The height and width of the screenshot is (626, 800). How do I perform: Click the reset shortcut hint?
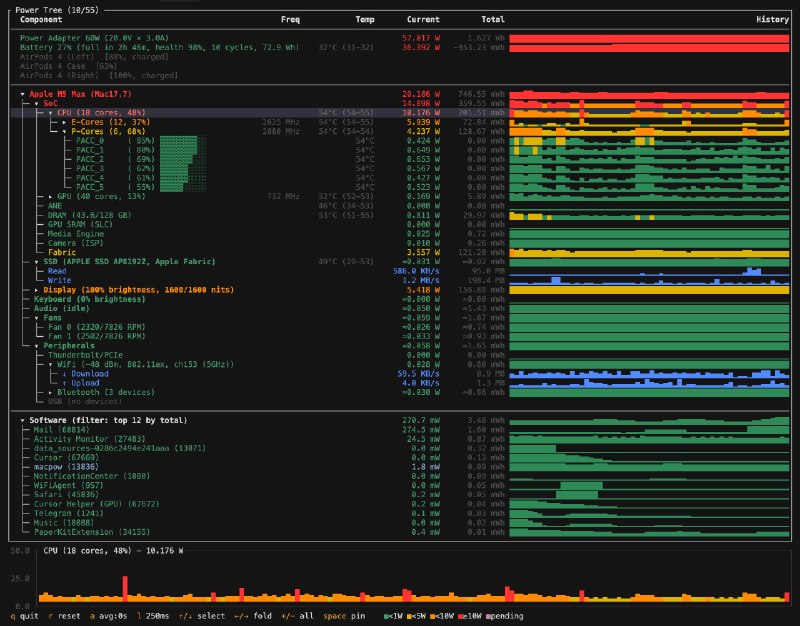[64, 616]
